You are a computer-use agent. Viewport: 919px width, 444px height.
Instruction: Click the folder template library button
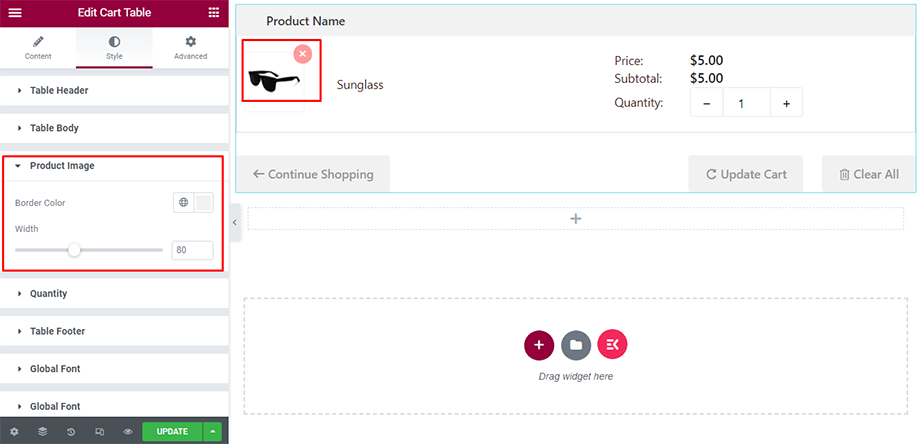coord(575,345)
